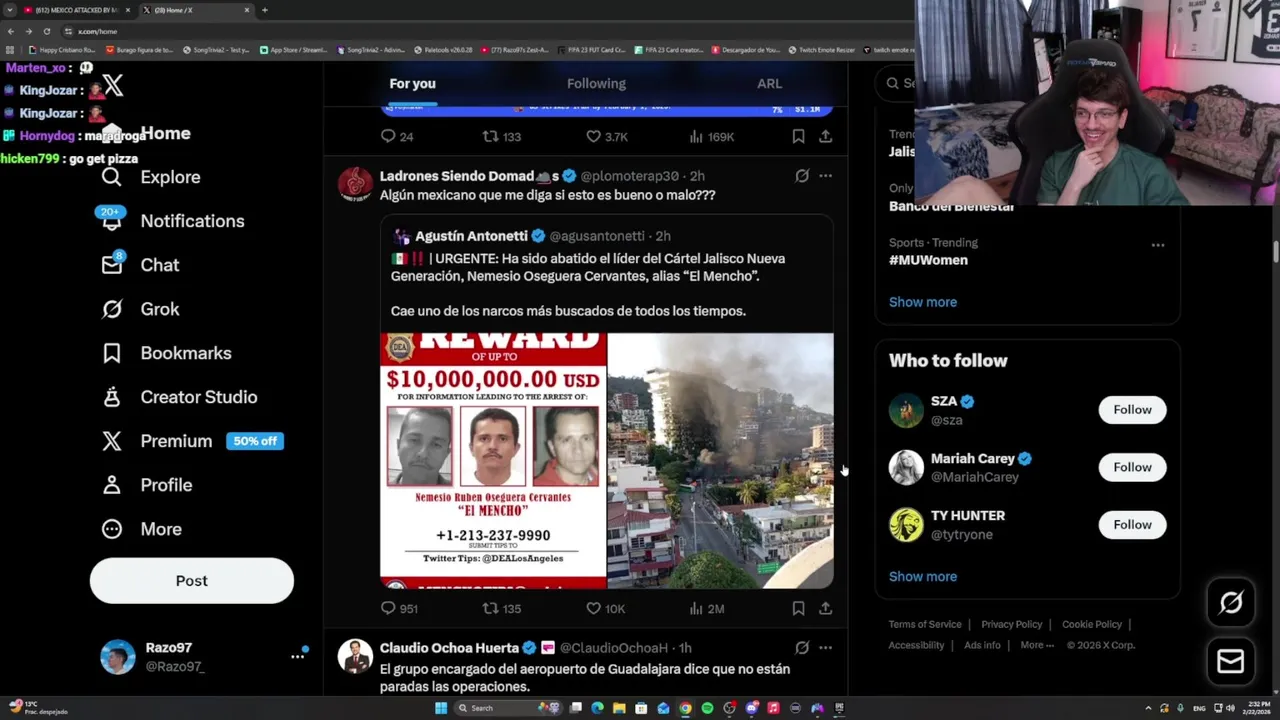The width and height of the screenshot is (1280, 720).
Task: Open Spotify from the taskbar
Action: pos(707,708)
